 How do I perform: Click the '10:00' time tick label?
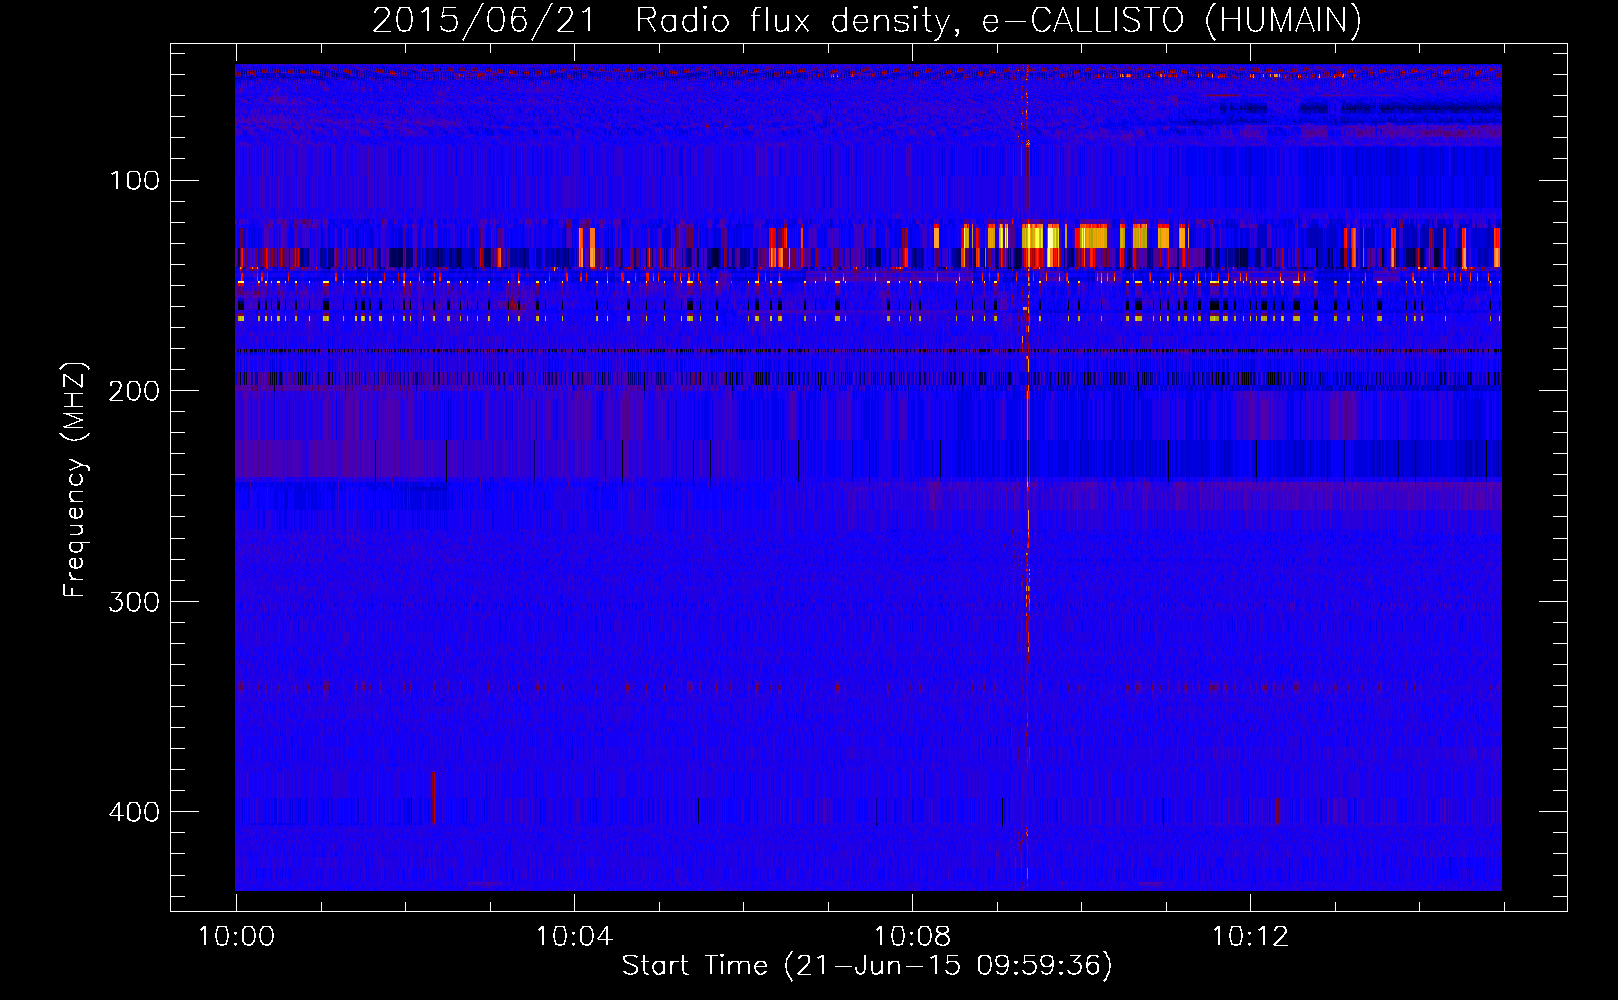[236, 936]
